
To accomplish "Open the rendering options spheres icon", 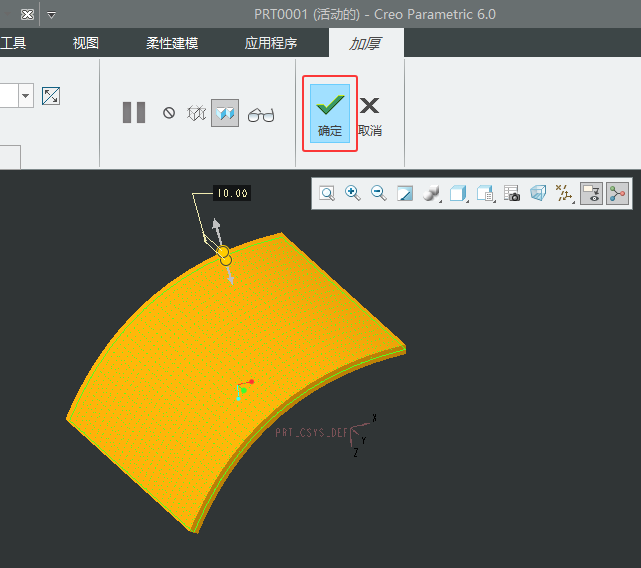I will pyautogui.click(x=431, y=193).
